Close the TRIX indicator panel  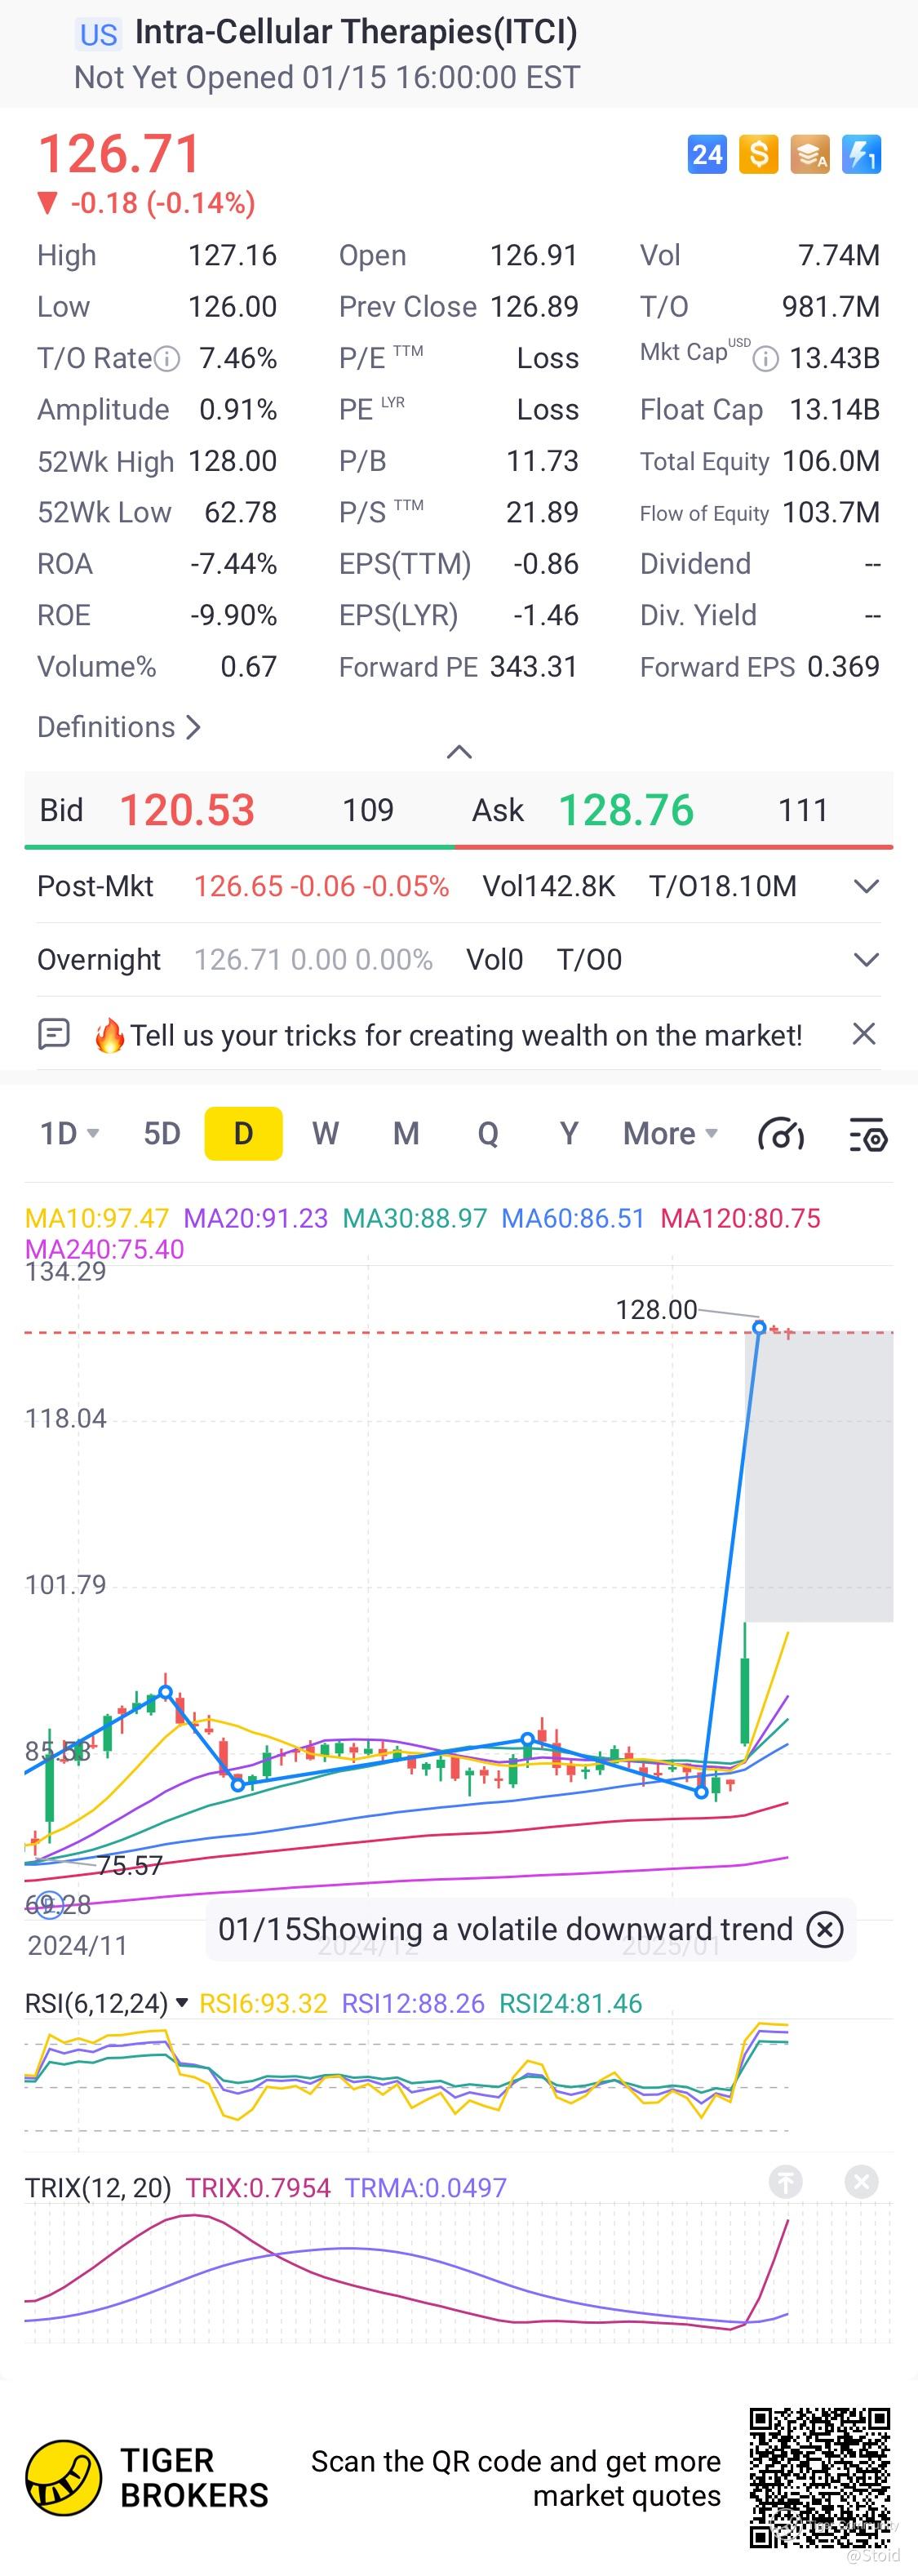click(861, 2182)
